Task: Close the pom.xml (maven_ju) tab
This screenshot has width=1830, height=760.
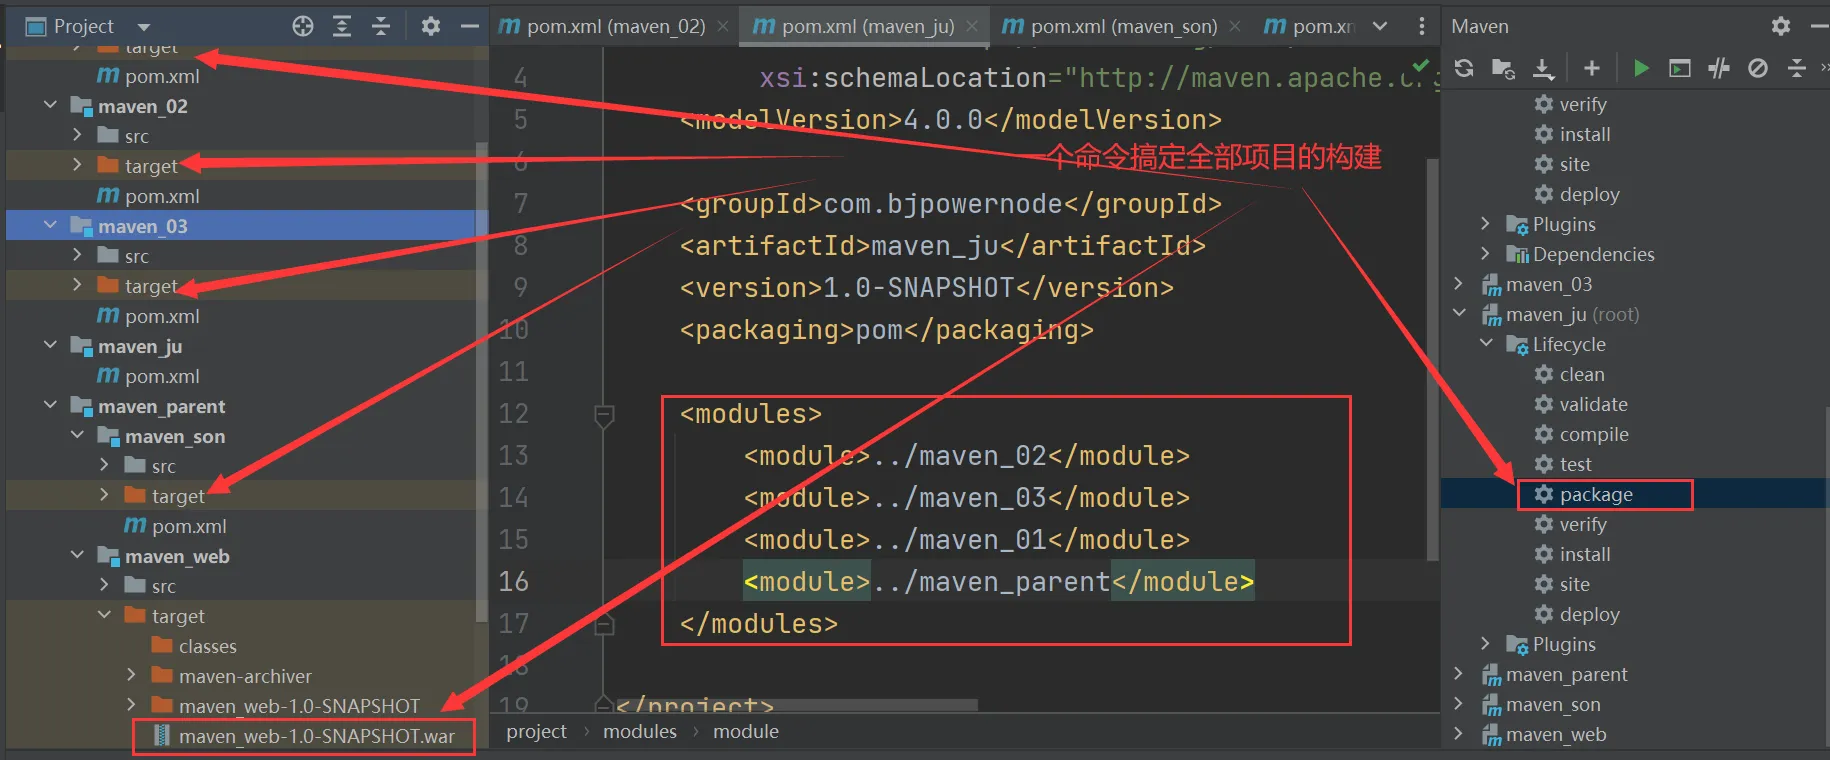Action: pos(972,26)
